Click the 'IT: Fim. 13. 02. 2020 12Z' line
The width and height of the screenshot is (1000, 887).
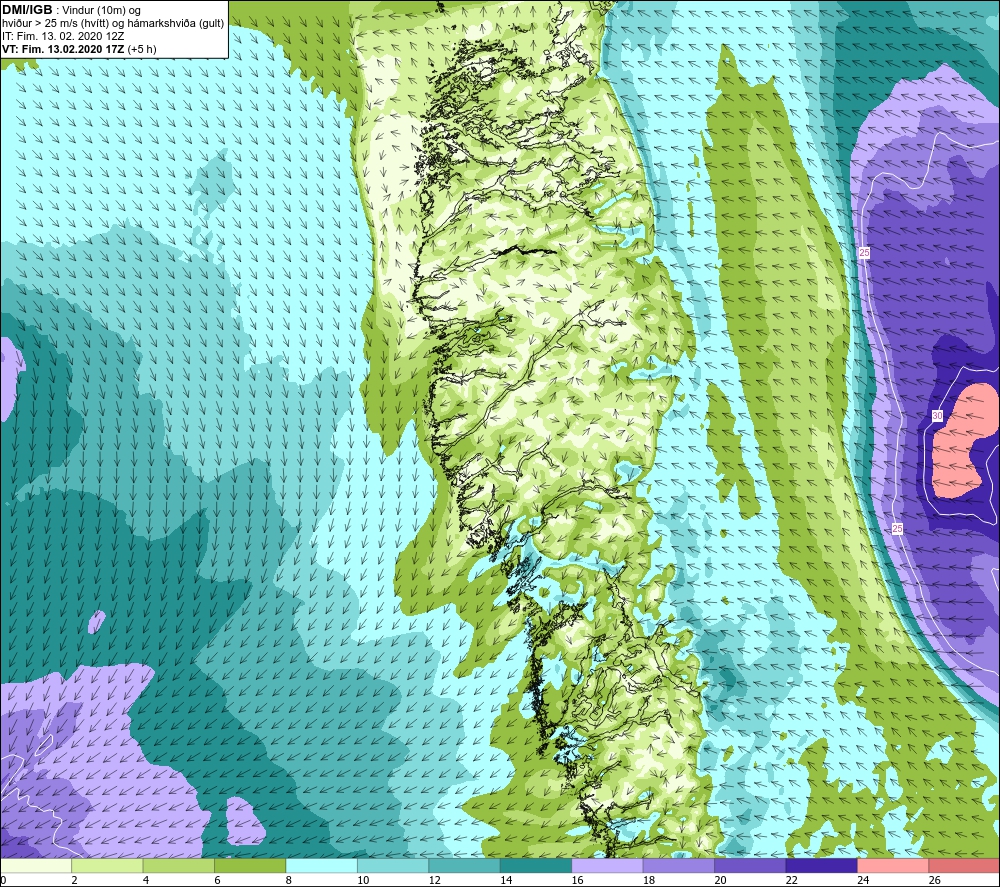pyautogui.click(x=63, y=36)
